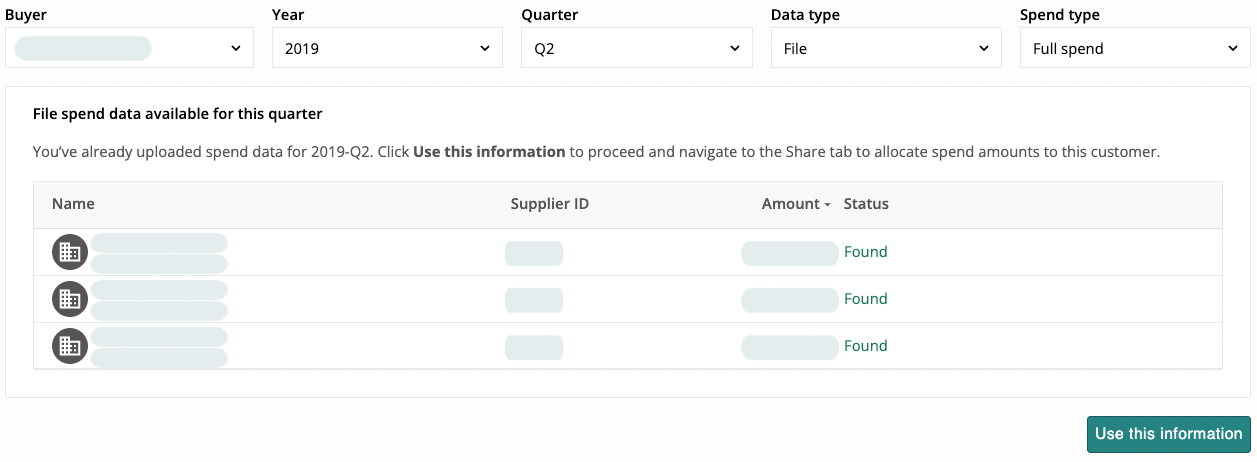Expand the Spend type dropdown showing Full spend
The image size is (1257, 462).
pos(1134,48)
